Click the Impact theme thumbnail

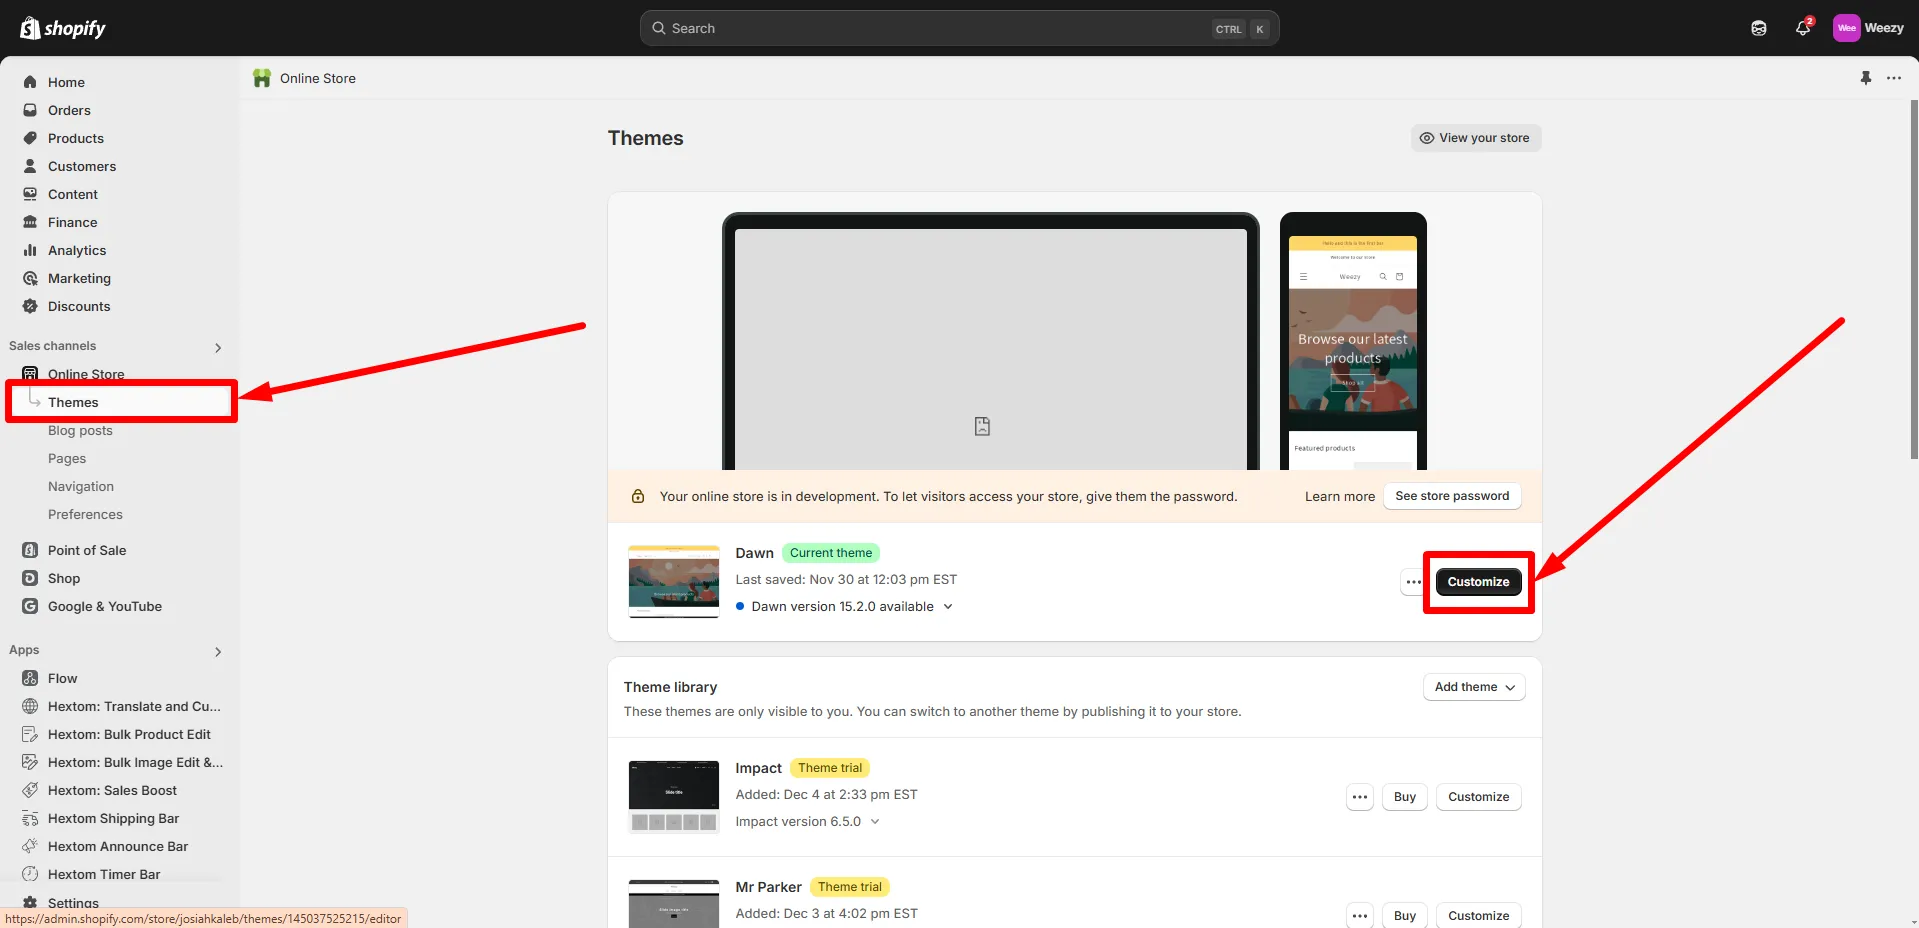pos(674,797)
